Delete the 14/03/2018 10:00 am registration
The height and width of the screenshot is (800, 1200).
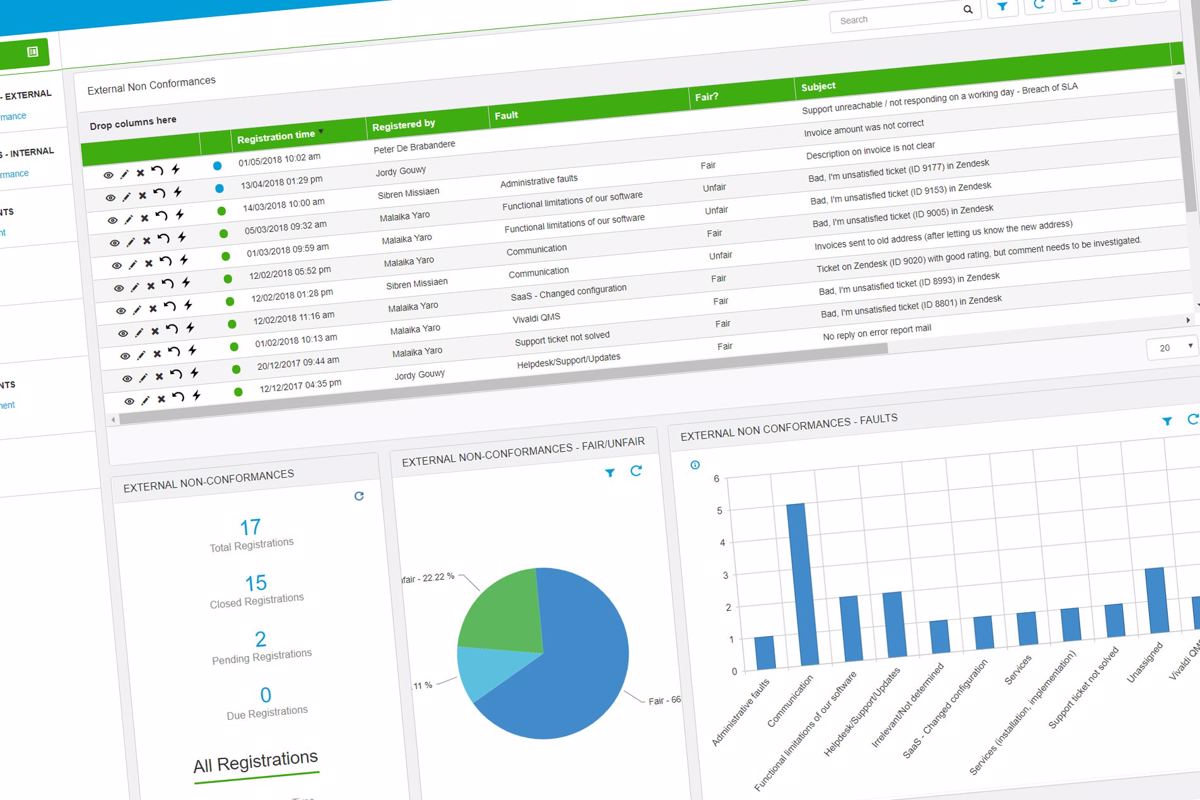(143, 218)
